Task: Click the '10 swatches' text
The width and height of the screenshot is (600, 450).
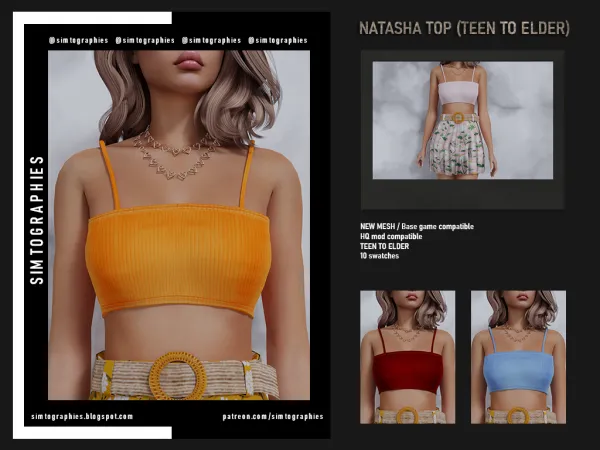Action: (x=380, y=256)
